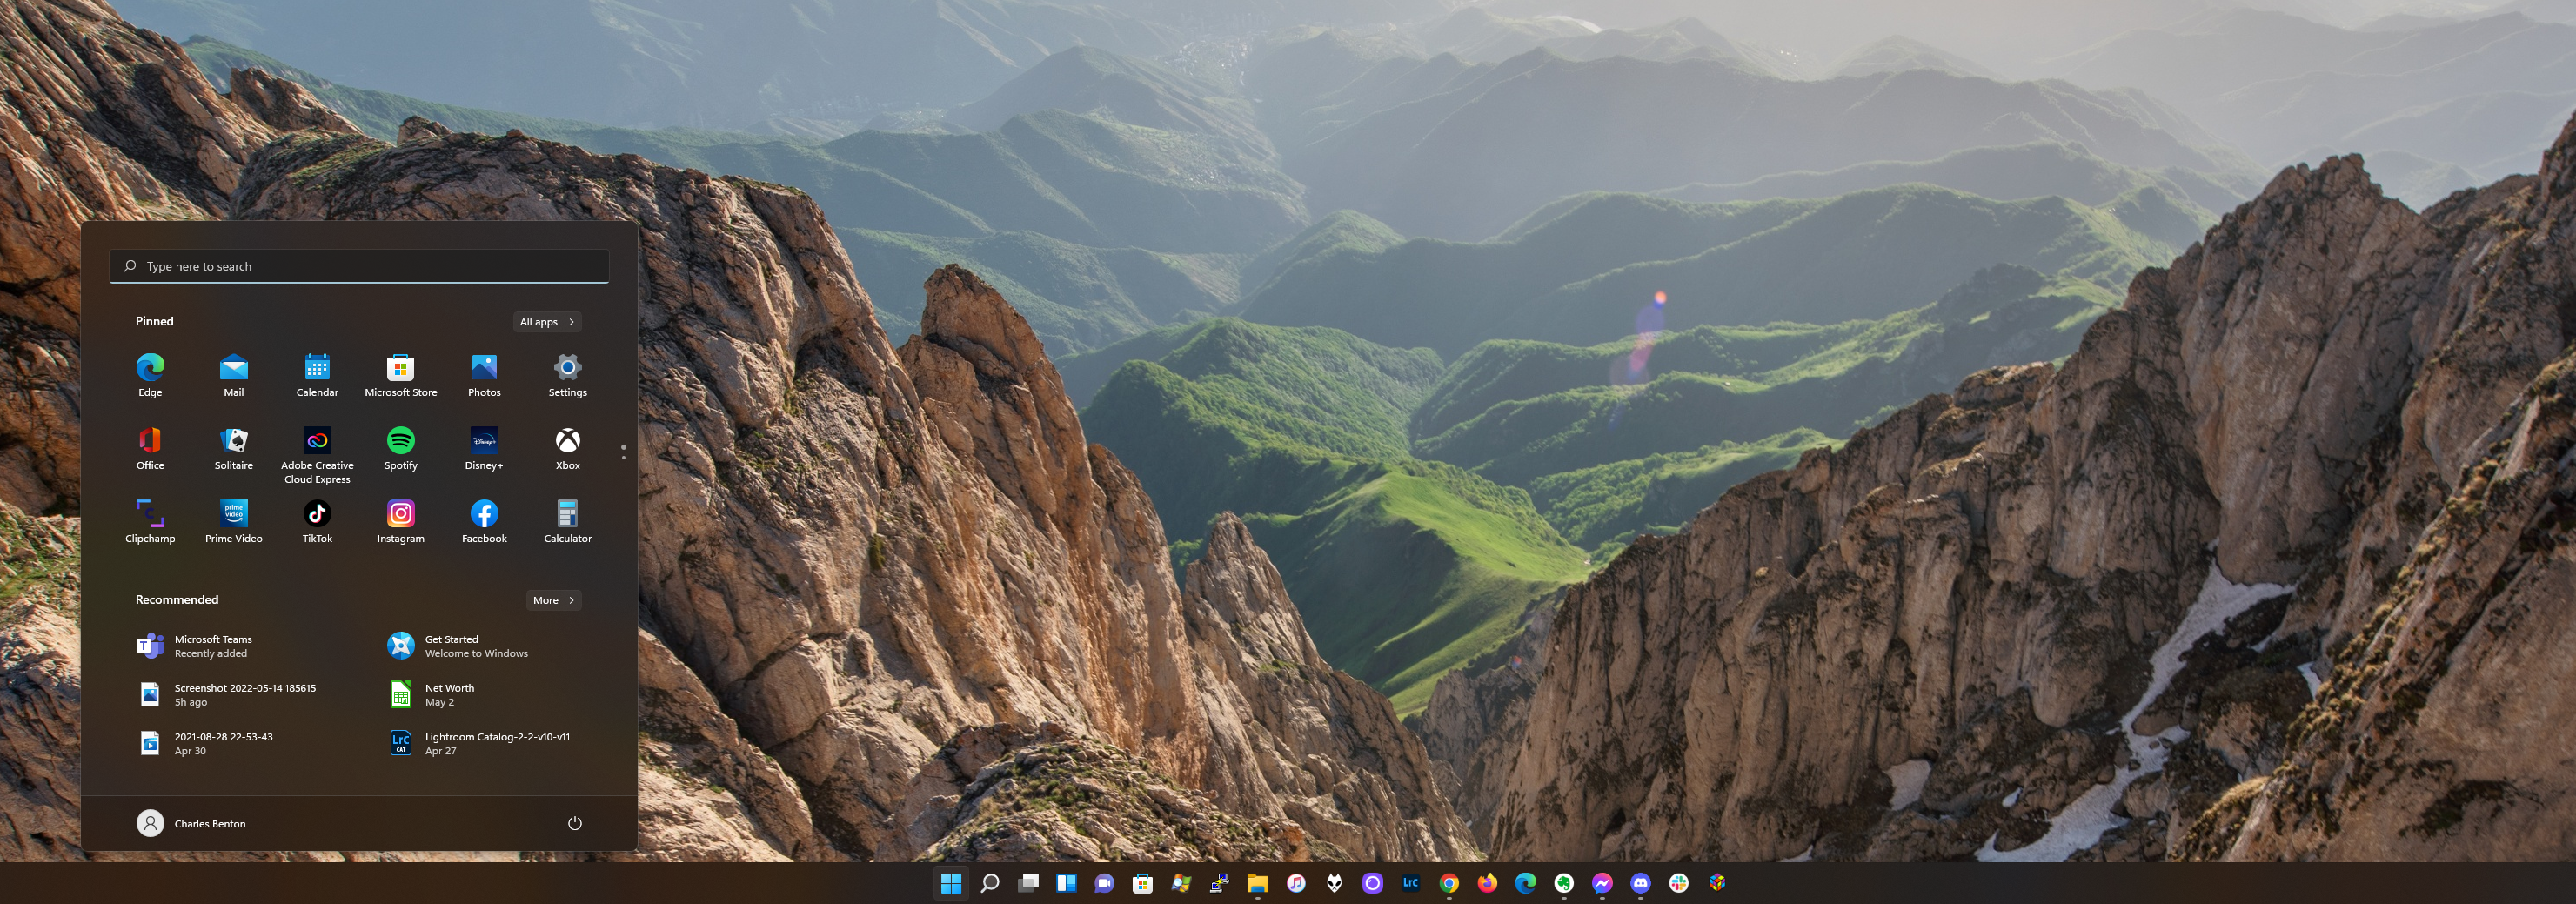This screenshot has width=2576, height=904.
Task: Open Adobe Creative Cloud Express
Action: (x=317, y=441)
